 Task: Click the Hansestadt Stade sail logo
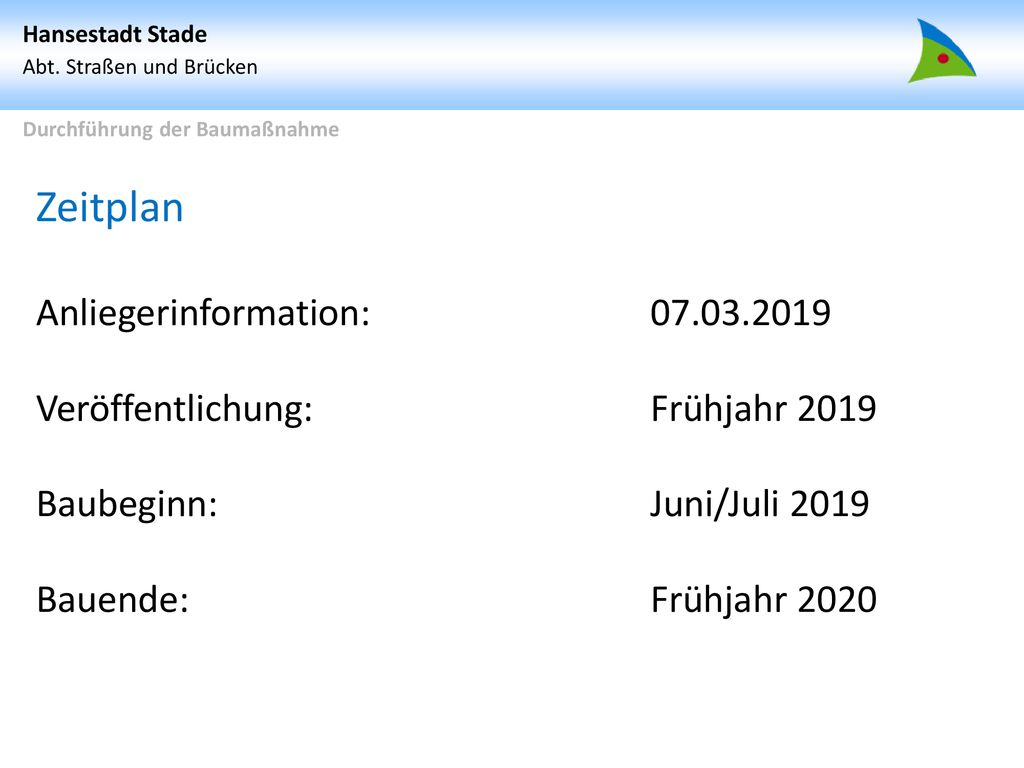click(x=942, y=51)
